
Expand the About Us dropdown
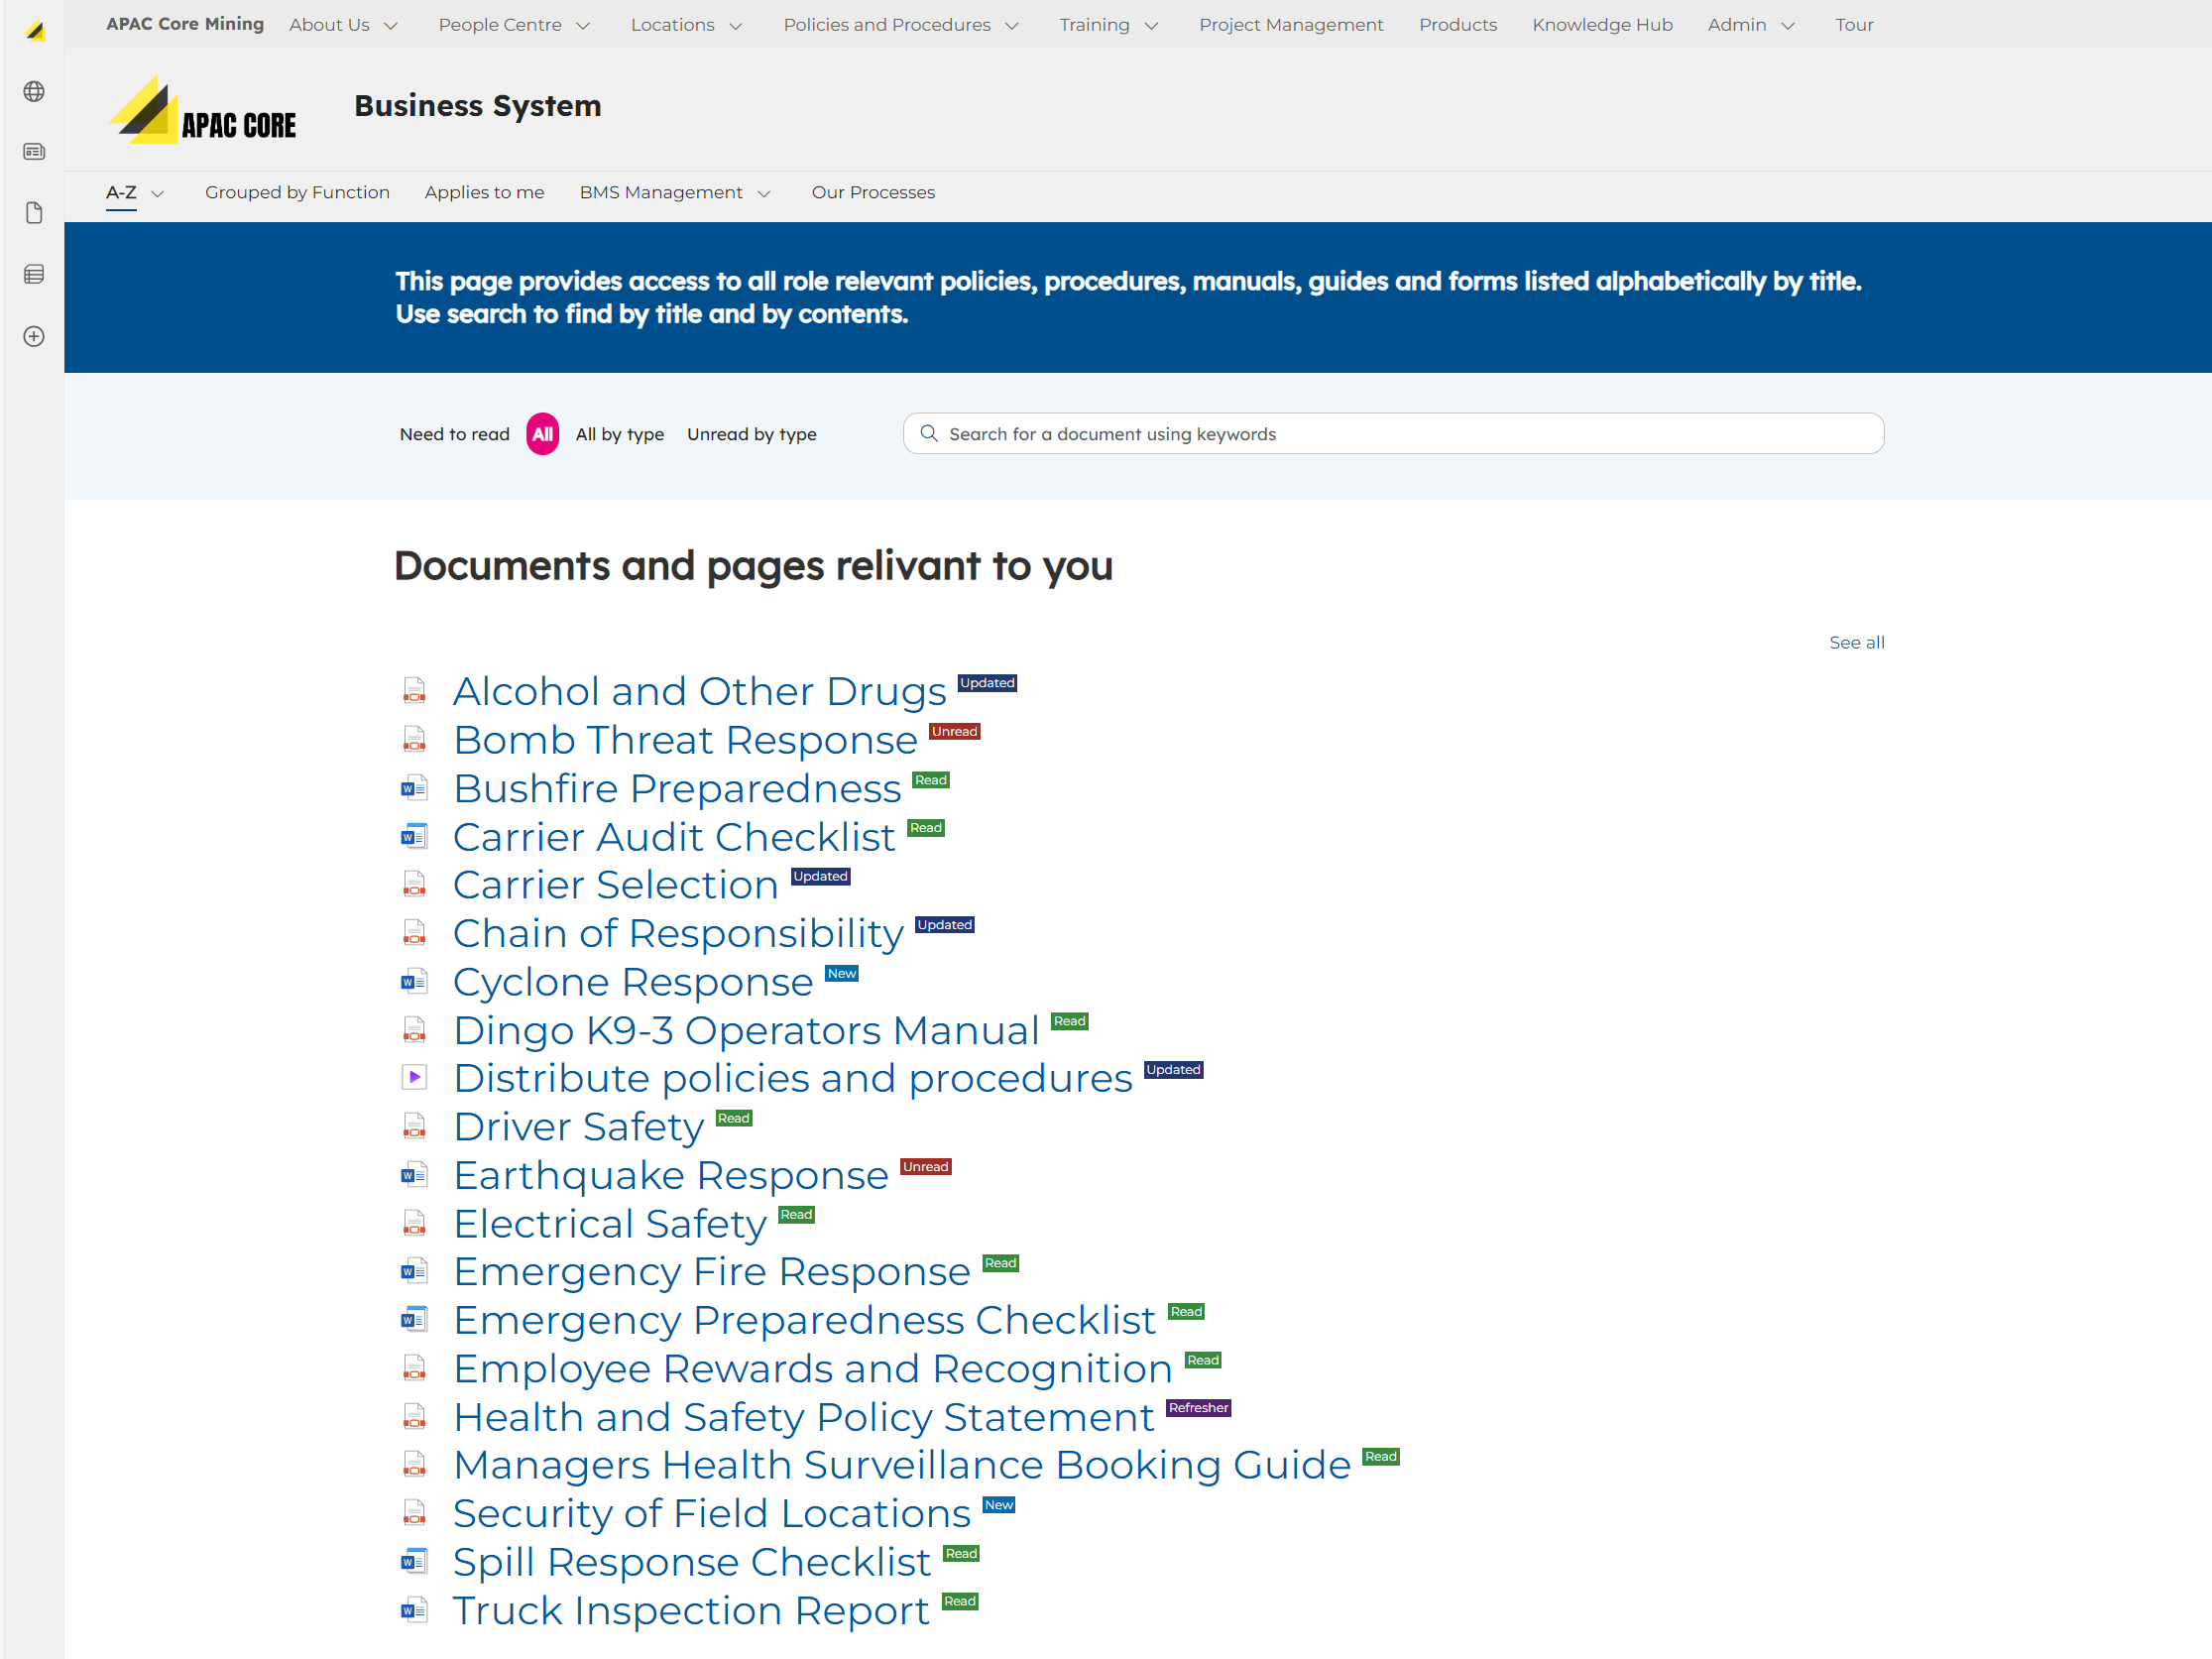tap(343, 25)
